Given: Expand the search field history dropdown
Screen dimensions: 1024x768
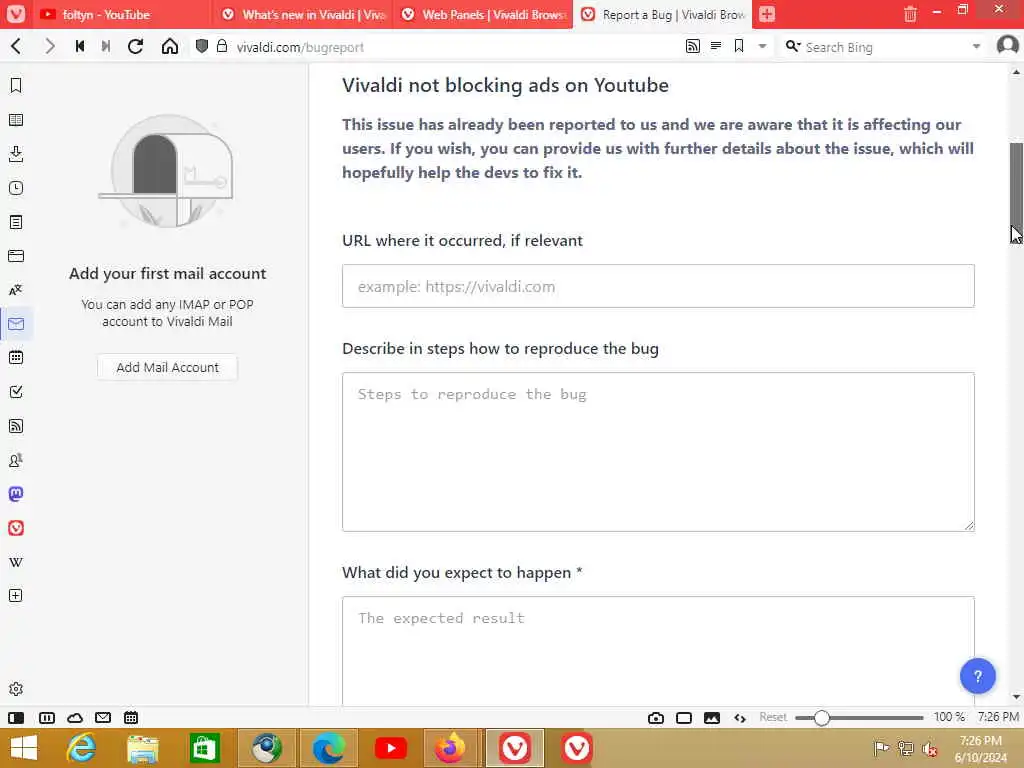Looking at the screenshot, I should point(976,46).
